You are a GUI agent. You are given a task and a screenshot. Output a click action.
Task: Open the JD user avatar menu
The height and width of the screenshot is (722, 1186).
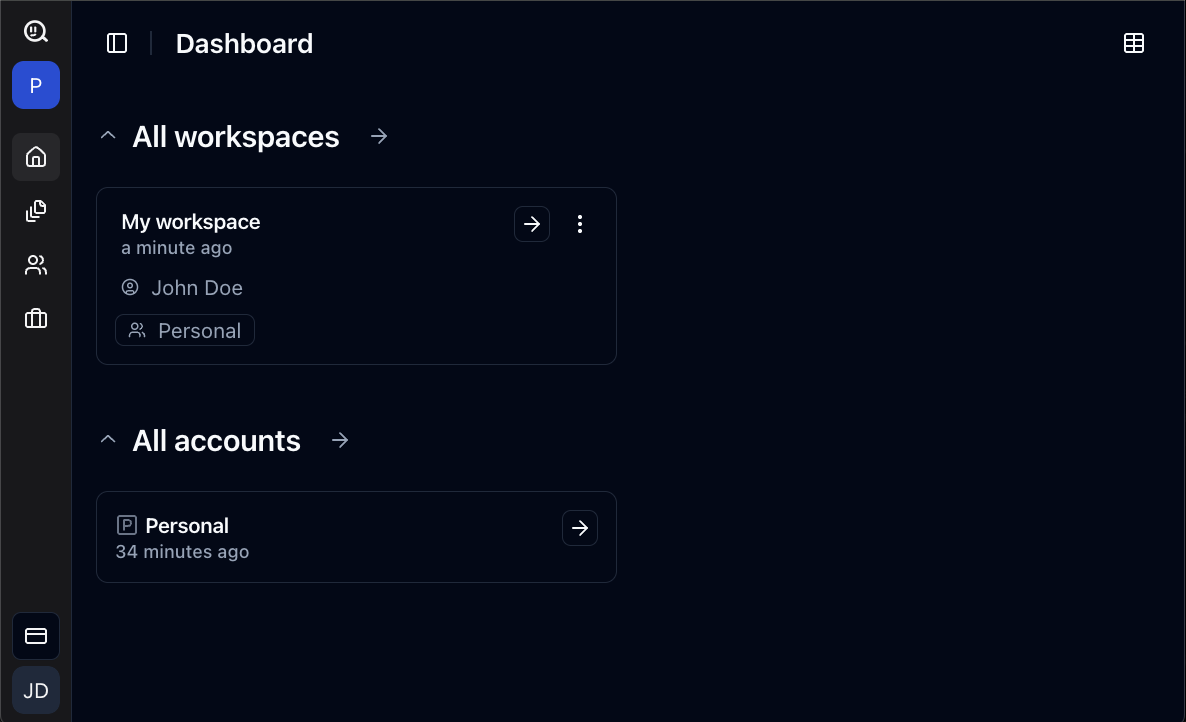click(x=36, y=691)
